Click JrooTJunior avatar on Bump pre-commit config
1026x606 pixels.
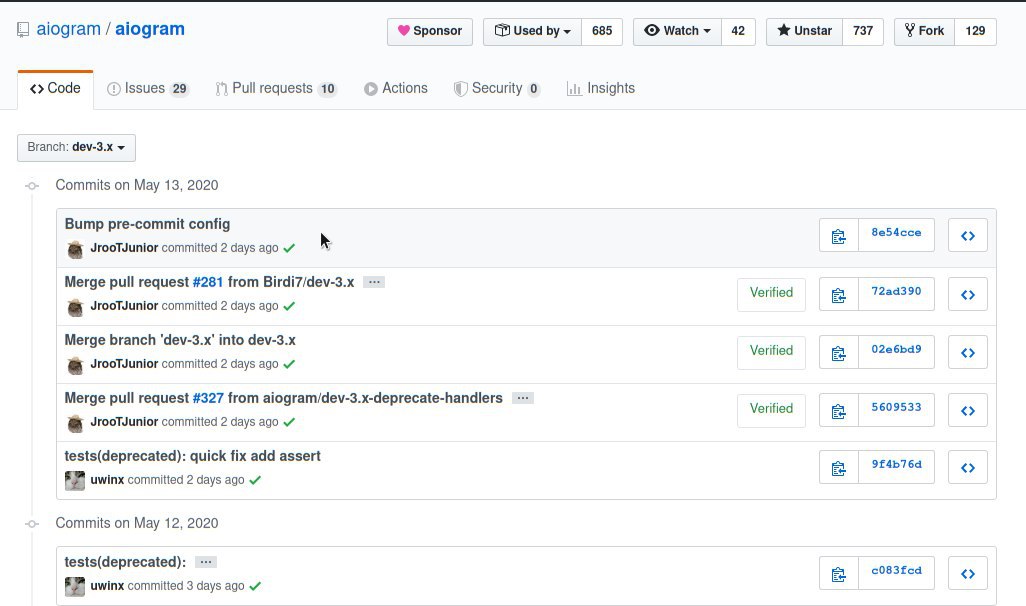click(x=75, y=249)
